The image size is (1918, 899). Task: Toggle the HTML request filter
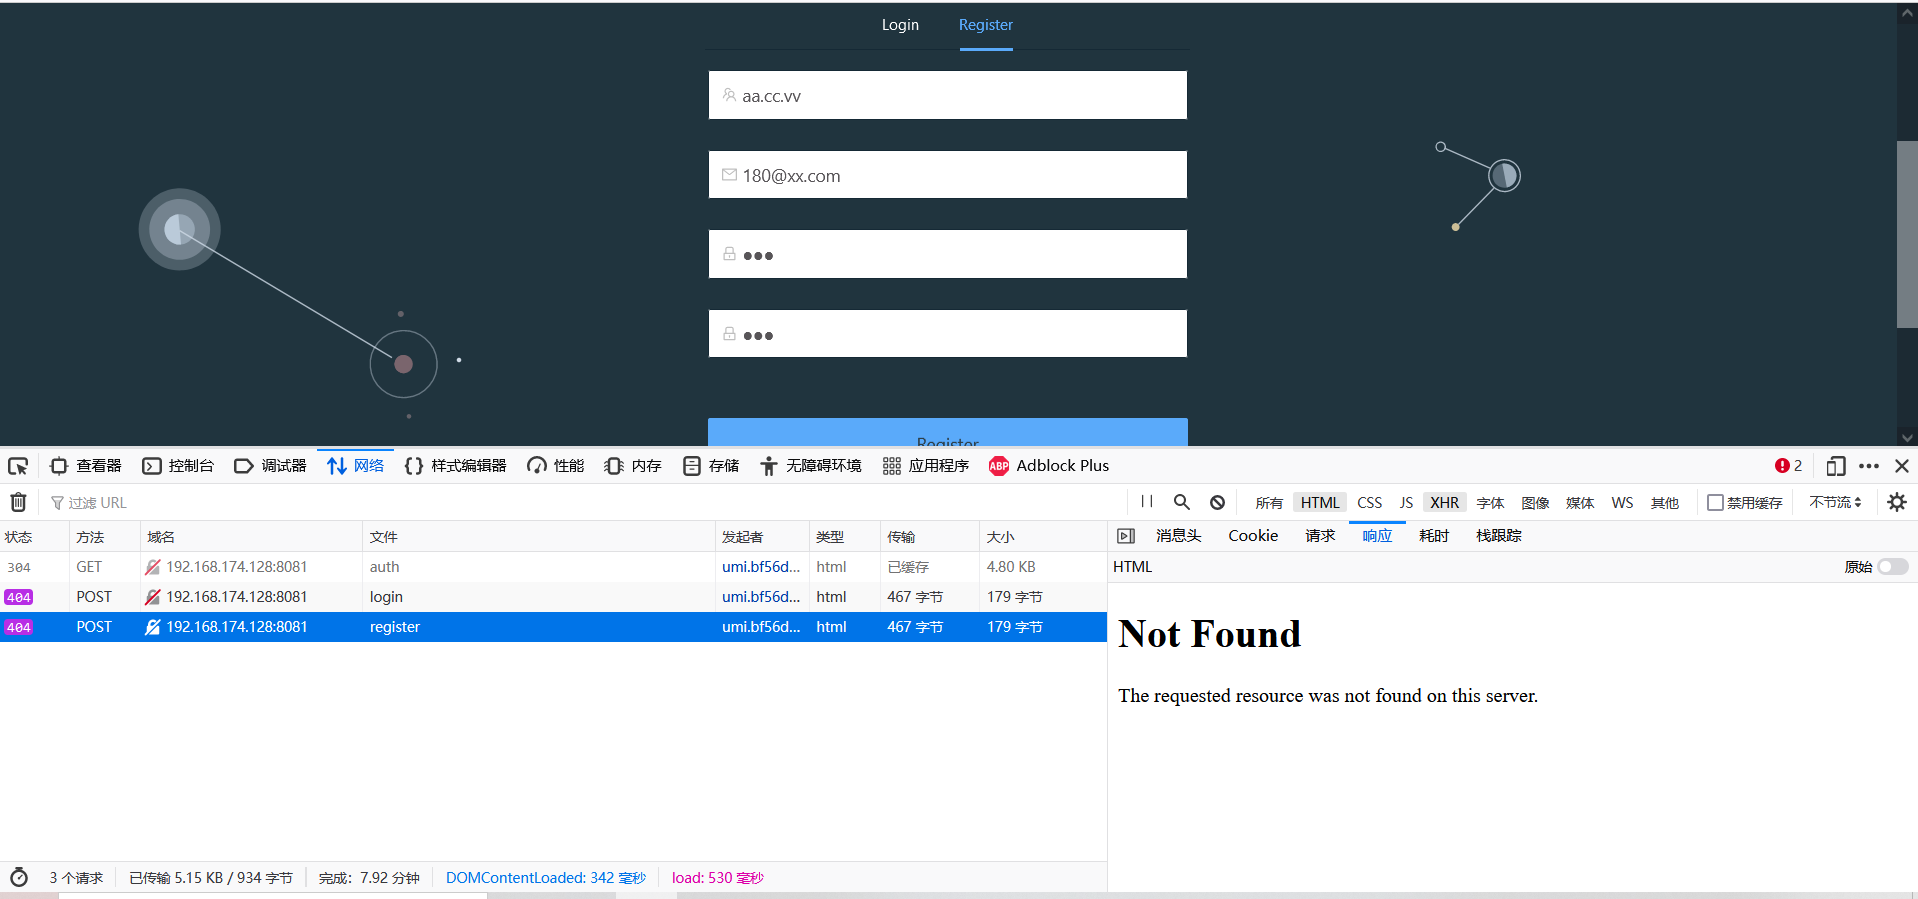pos(1320,503)
